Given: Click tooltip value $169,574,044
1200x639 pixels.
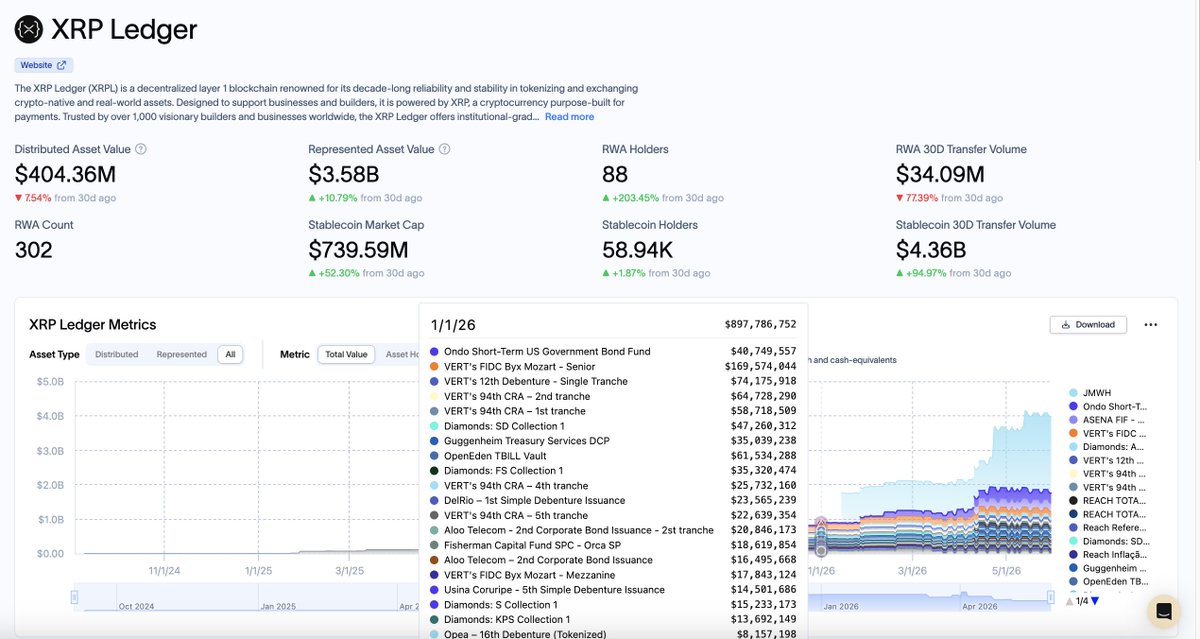Looking at the screenshot, I should (x=763, y=366).
